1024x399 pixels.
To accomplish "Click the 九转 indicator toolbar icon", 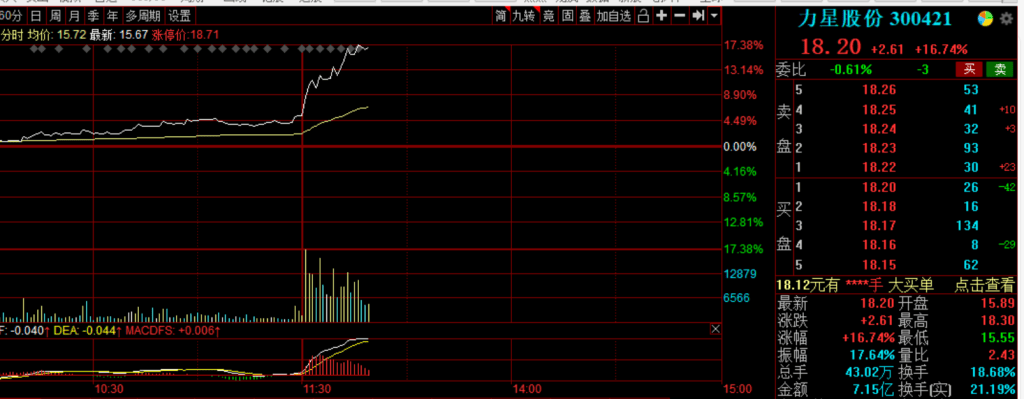I will coord(524,16).
